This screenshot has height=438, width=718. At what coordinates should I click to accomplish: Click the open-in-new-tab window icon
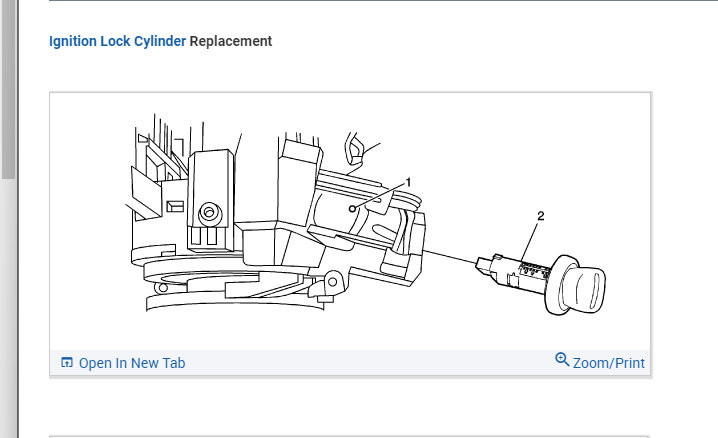67,362
